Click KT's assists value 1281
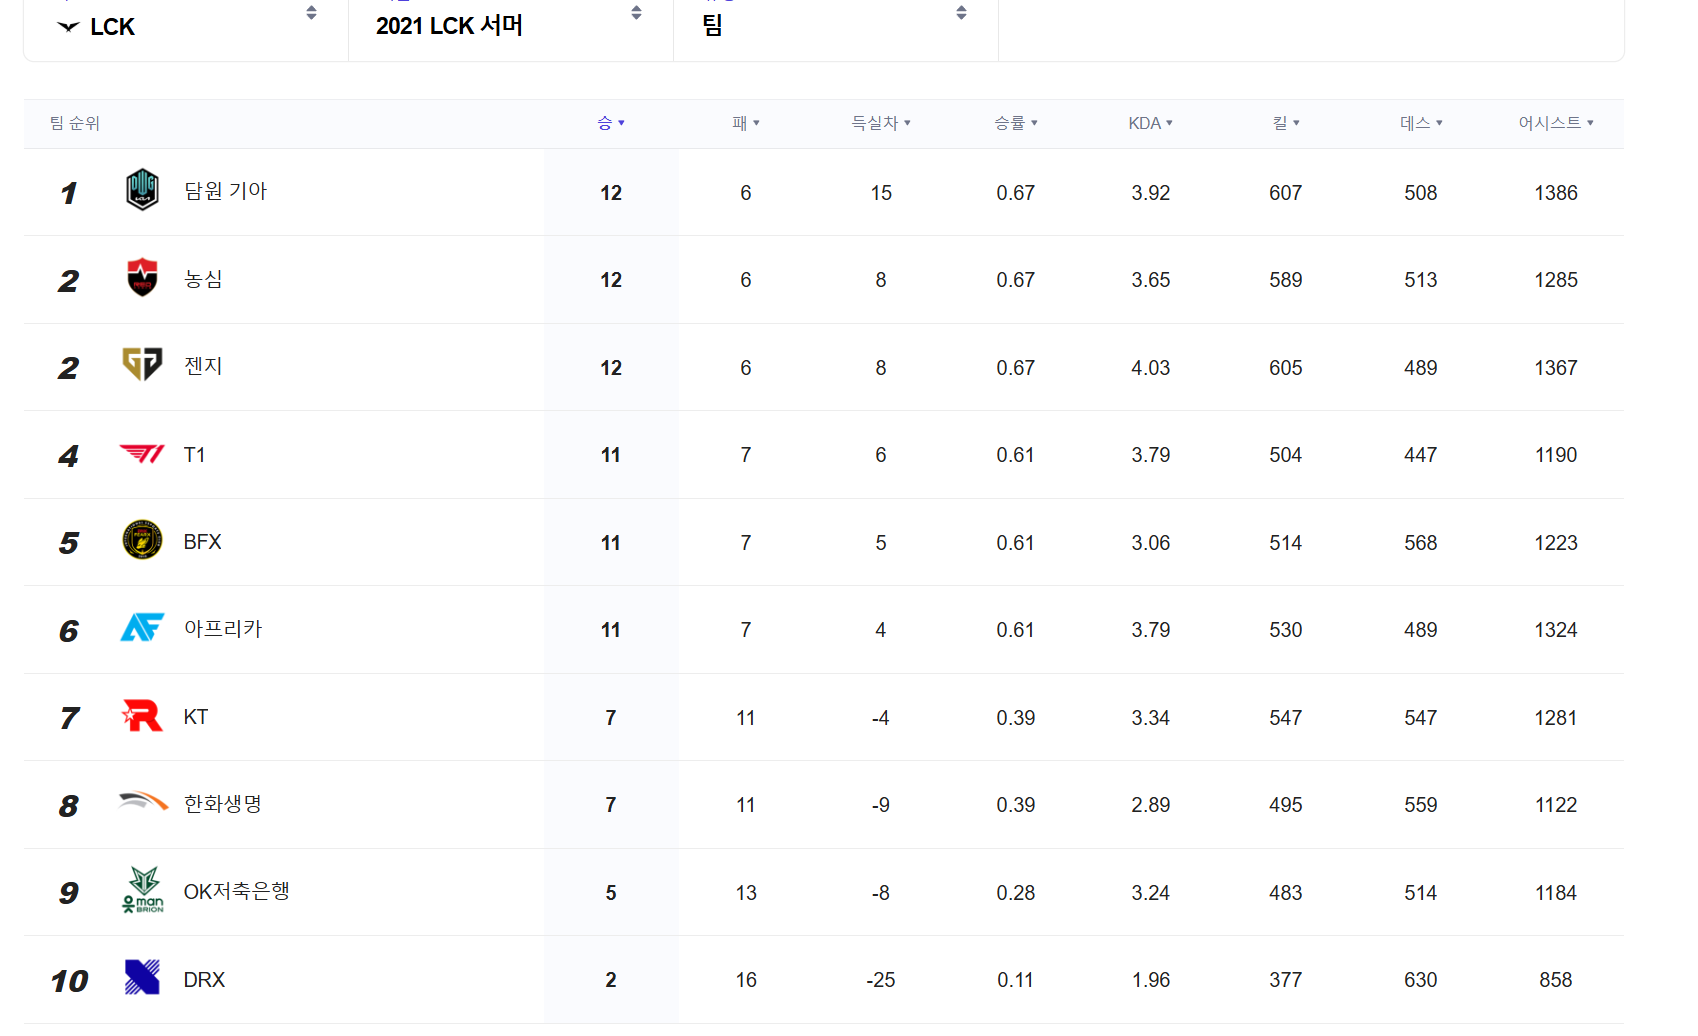This screenshot has width=1698, height=1036. pos(1556,718)
